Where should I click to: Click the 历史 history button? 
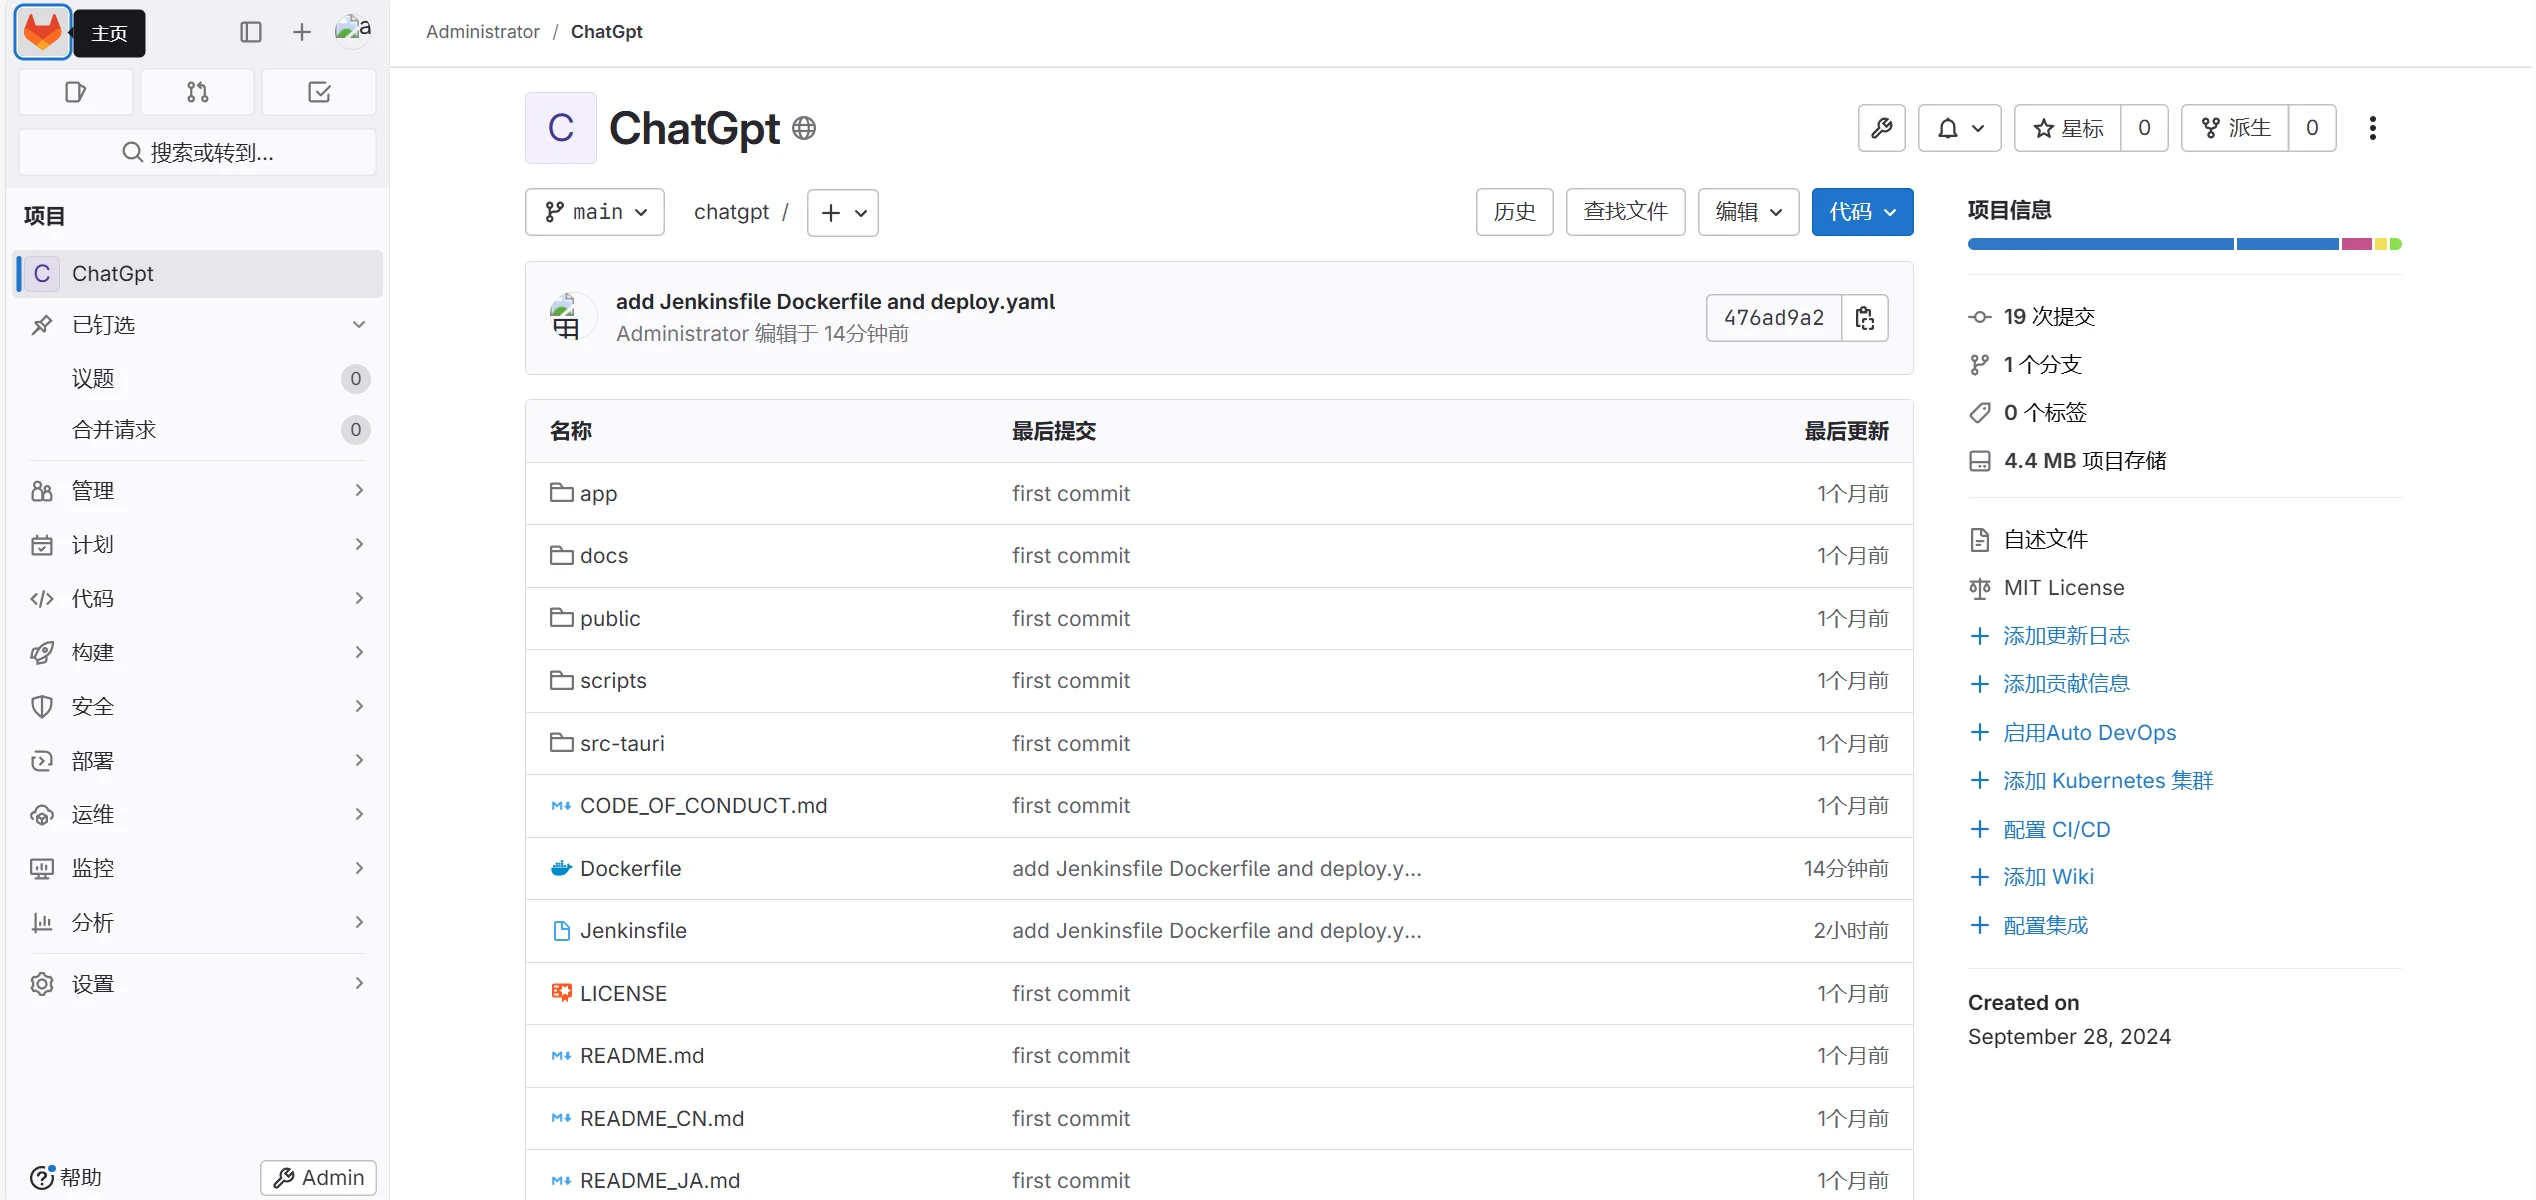pyautogui.click(x=1514, y=212)
